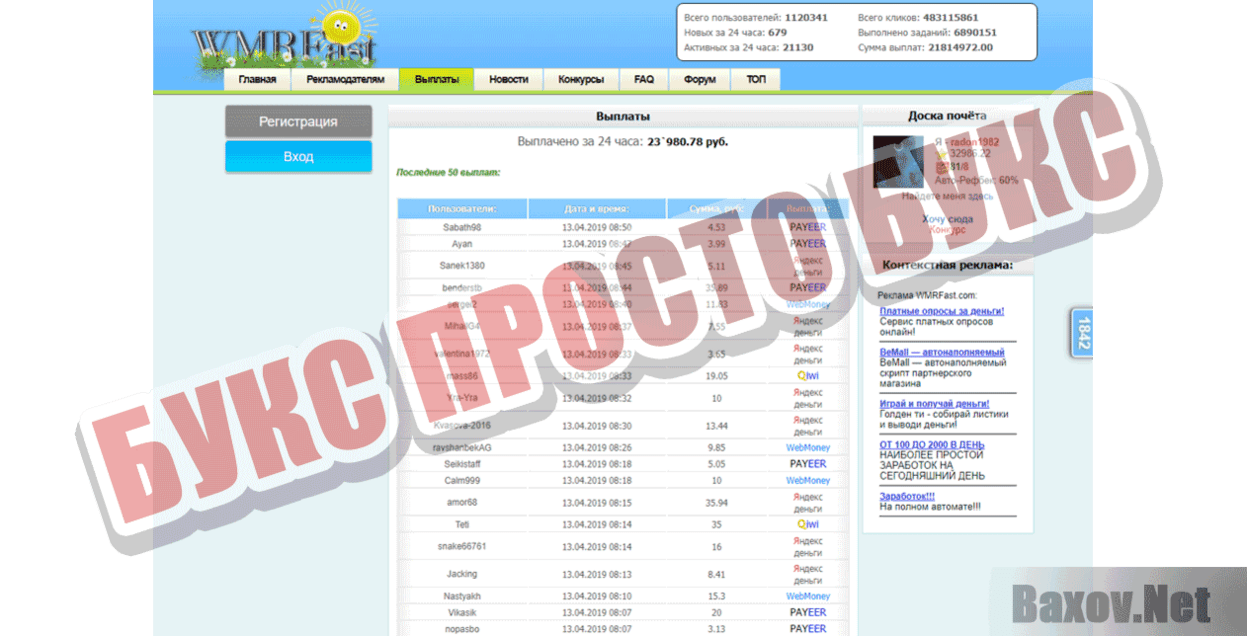Viewport: 1247px width, 636px height.
Task: Switch to the ТОП tab
Action: click(755, 79)
